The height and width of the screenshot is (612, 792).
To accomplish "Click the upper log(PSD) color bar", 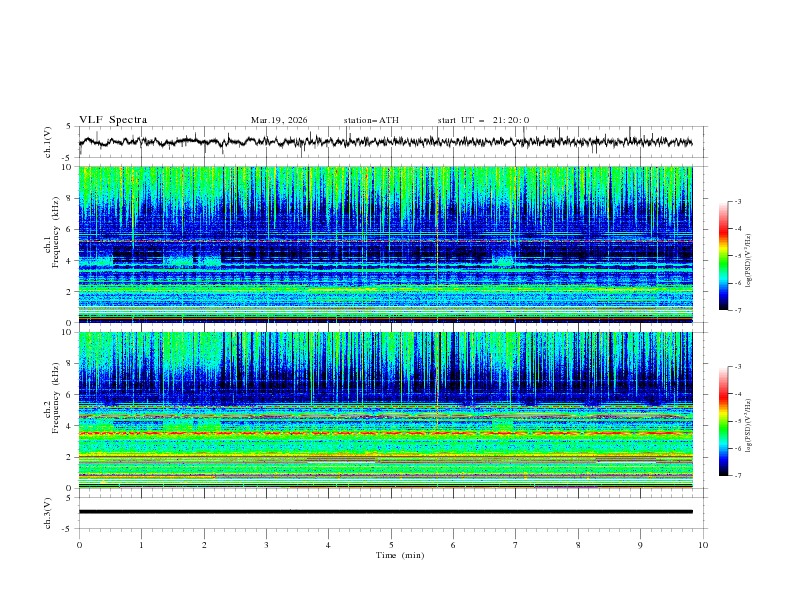I will point(723,256).
